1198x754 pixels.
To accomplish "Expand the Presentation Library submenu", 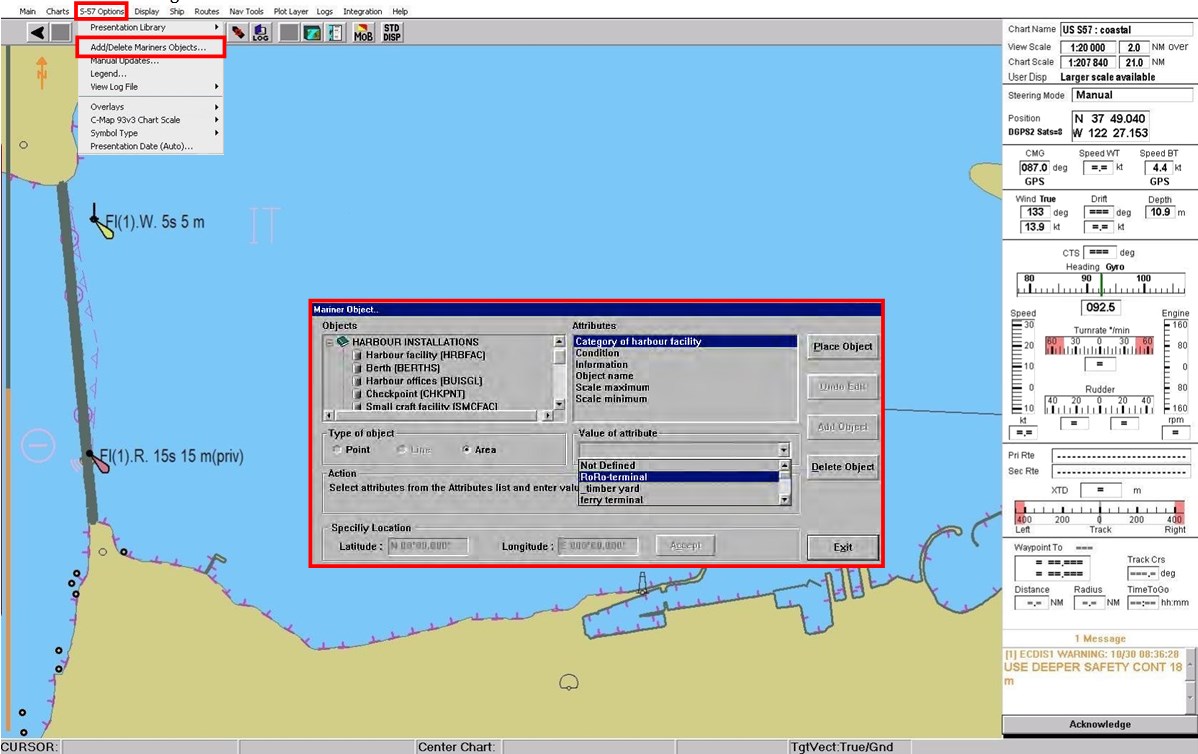I will [151, 28].
